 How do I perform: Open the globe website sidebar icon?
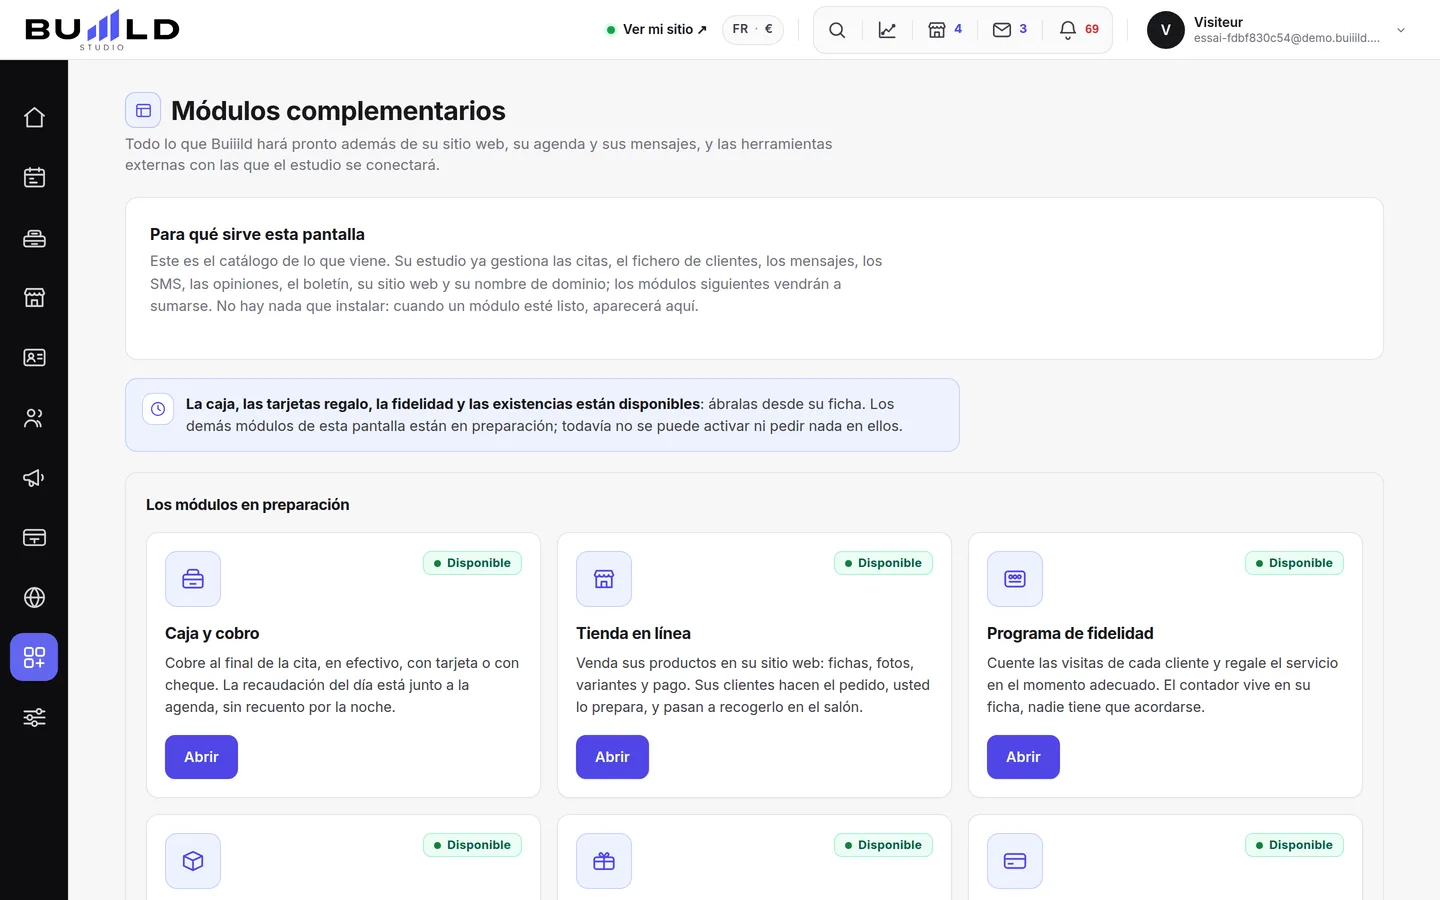(x=34, y=598)
